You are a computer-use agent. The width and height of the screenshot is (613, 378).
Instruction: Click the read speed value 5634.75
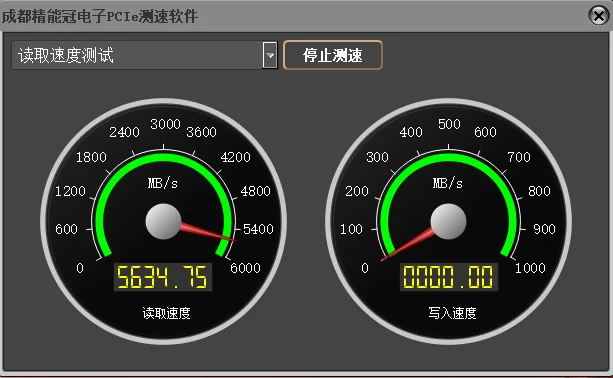[x=162, y=277]
